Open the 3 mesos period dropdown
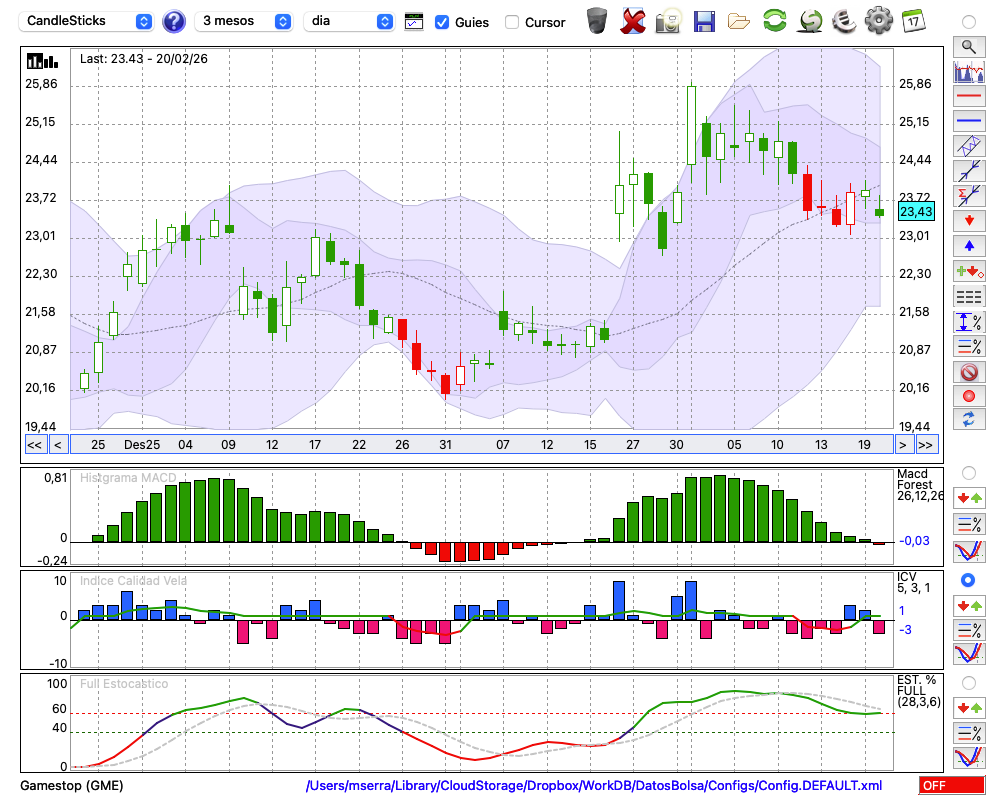The width and height of the screenshot is (1000, 800). tap(244, 21)
